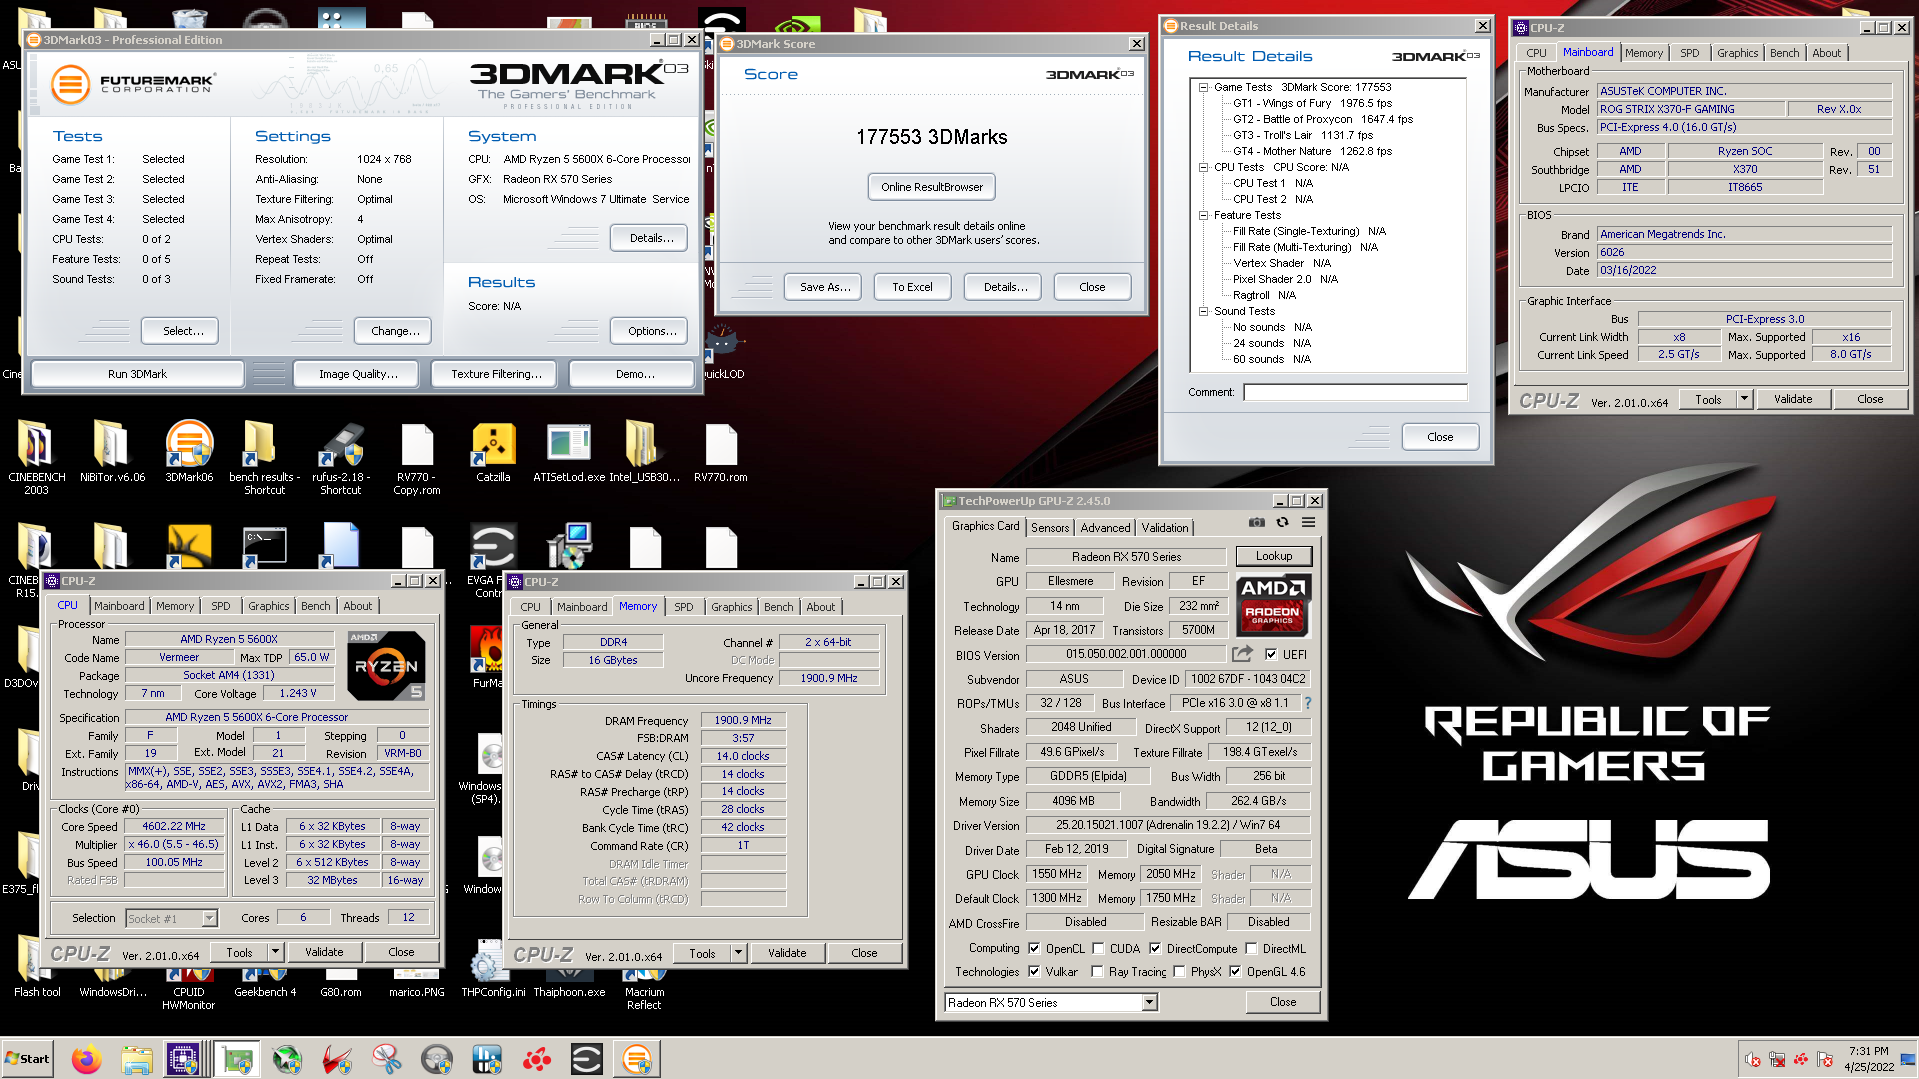Toggle the UEFI checkbox in GPU-Z
1919x1079 pixels.
point(1271,654)
